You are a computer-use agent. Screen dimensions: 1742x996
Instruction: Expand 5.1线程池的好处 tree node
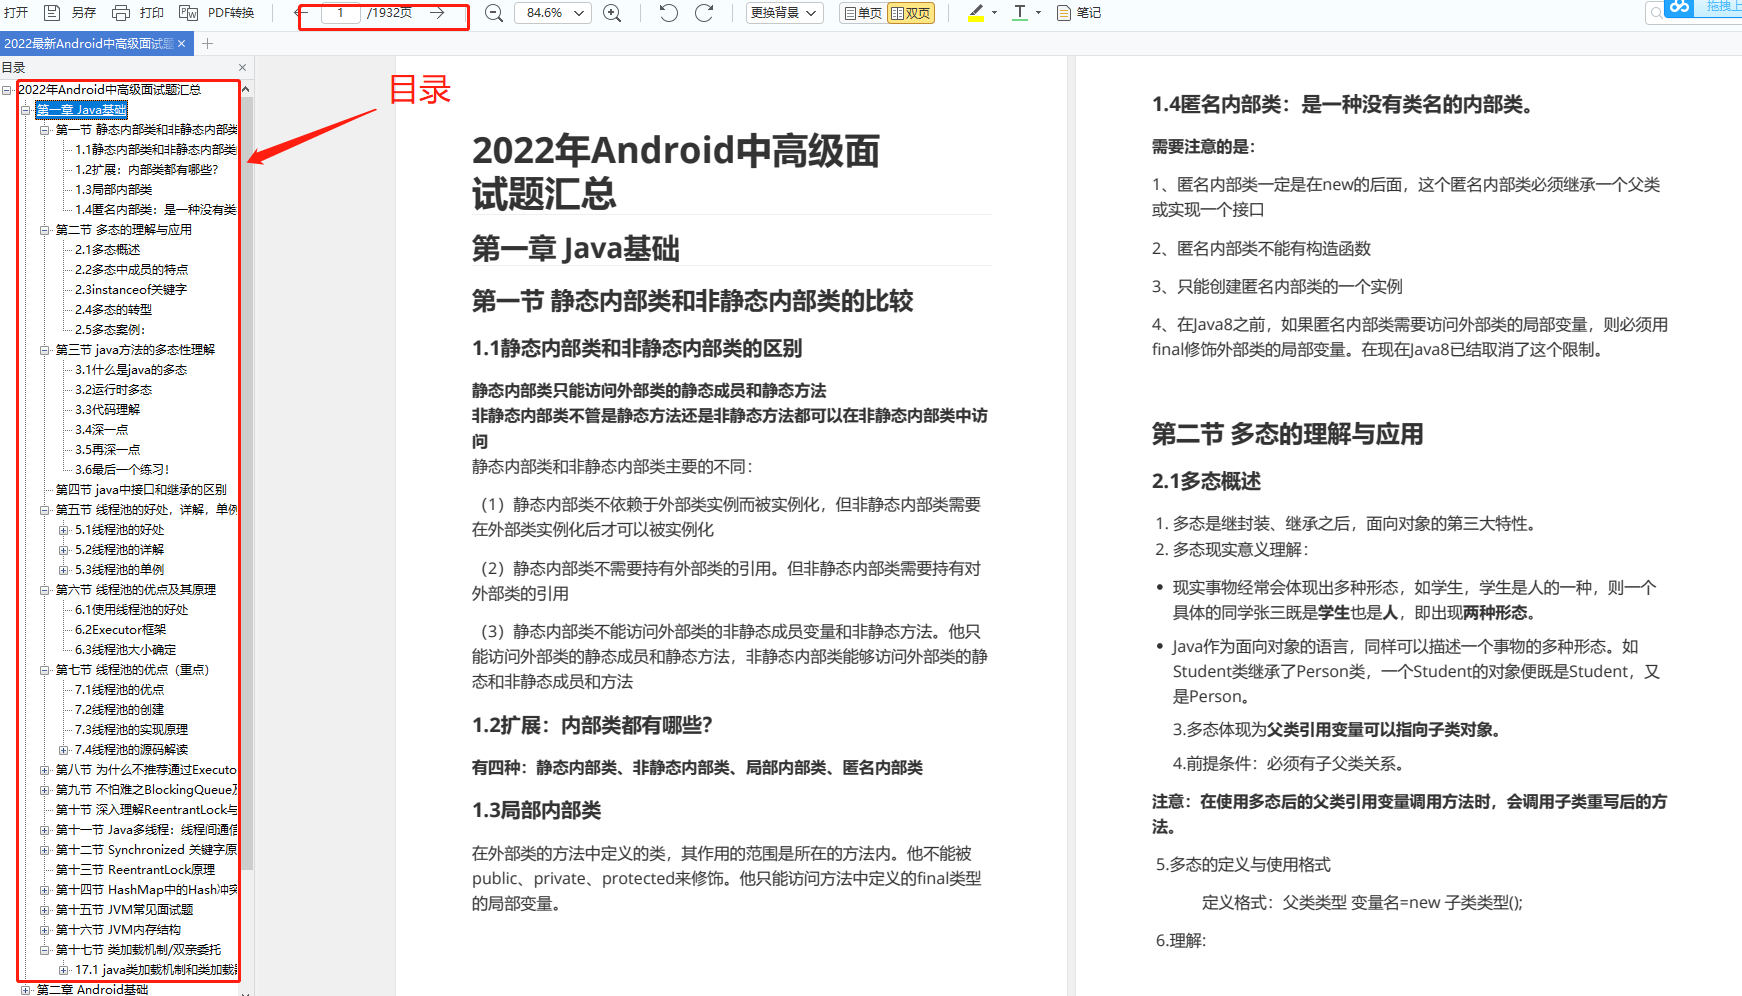point(64,530)
